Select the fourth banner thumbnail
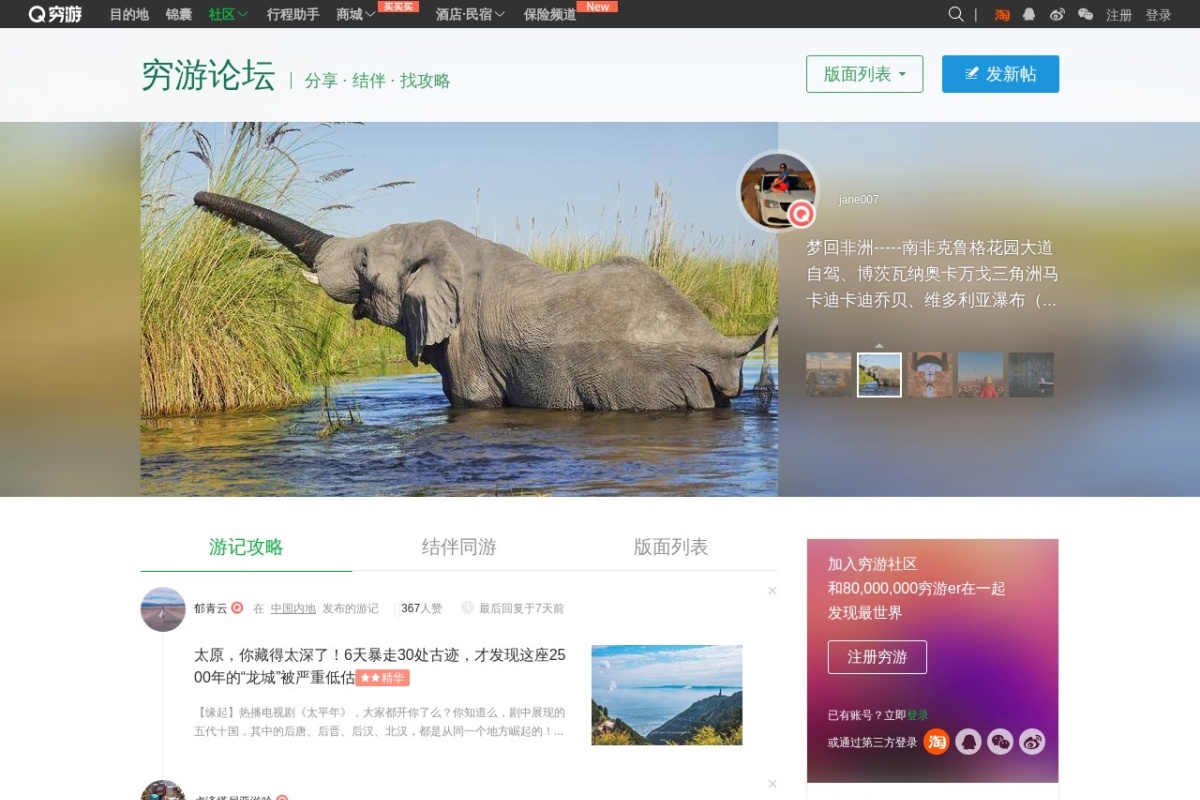Image resolution: width=1200 pixels, height=800 pixels. pyautogui.click(x=980, y=375)
